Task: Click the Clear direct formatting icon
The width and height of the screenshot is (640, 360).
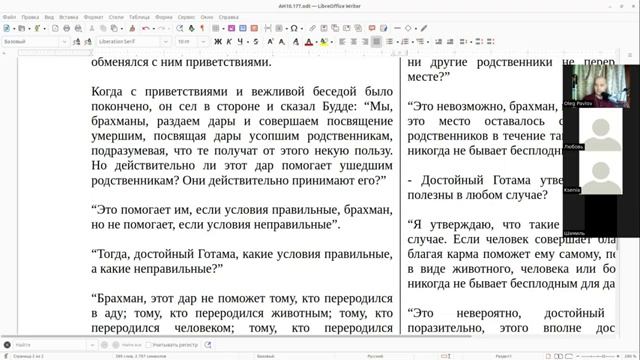Action: click(296, 42)
